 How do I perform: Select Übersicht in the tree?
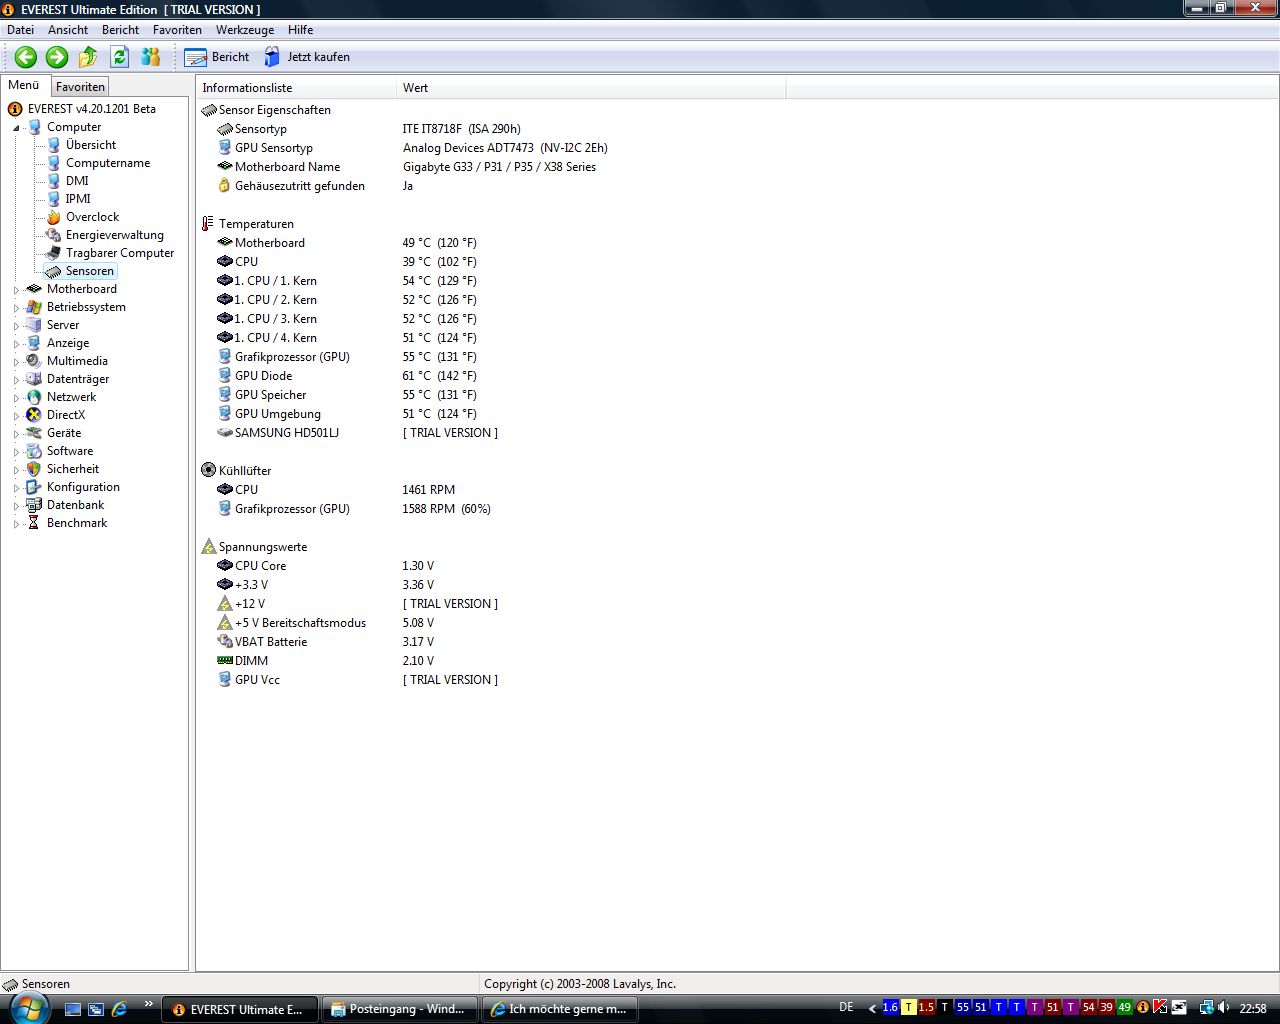pos(91,145)
